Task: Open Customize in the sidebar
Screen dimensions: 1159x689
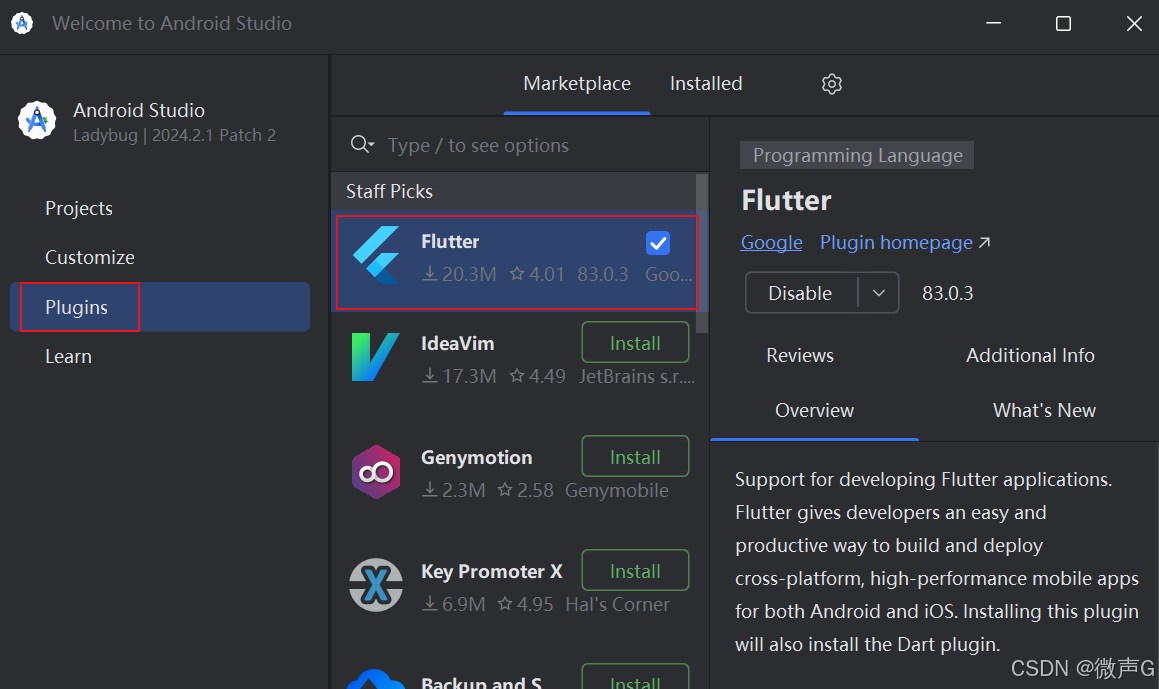Action: (90, 257)
